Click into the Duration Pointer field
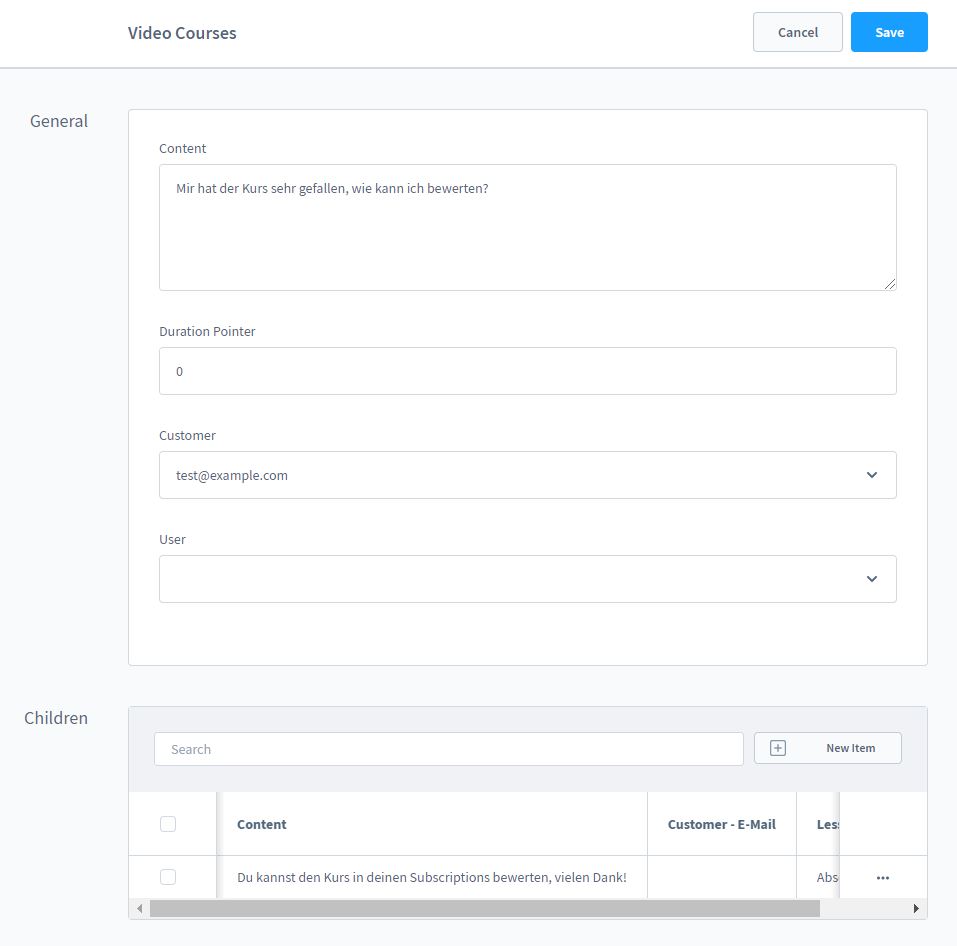 [x=527, y=371]
